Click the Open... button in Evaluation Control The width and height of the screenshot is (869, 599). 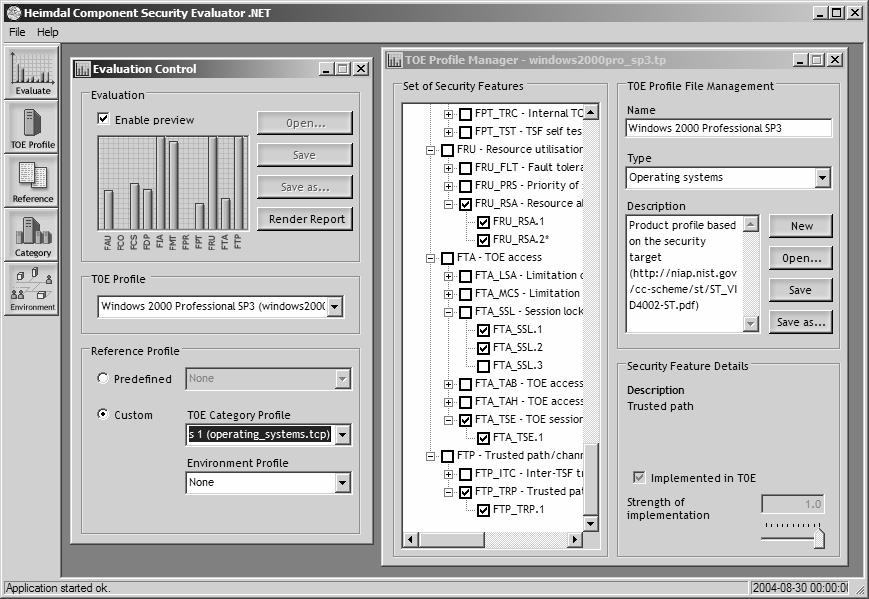coord(305,123)
